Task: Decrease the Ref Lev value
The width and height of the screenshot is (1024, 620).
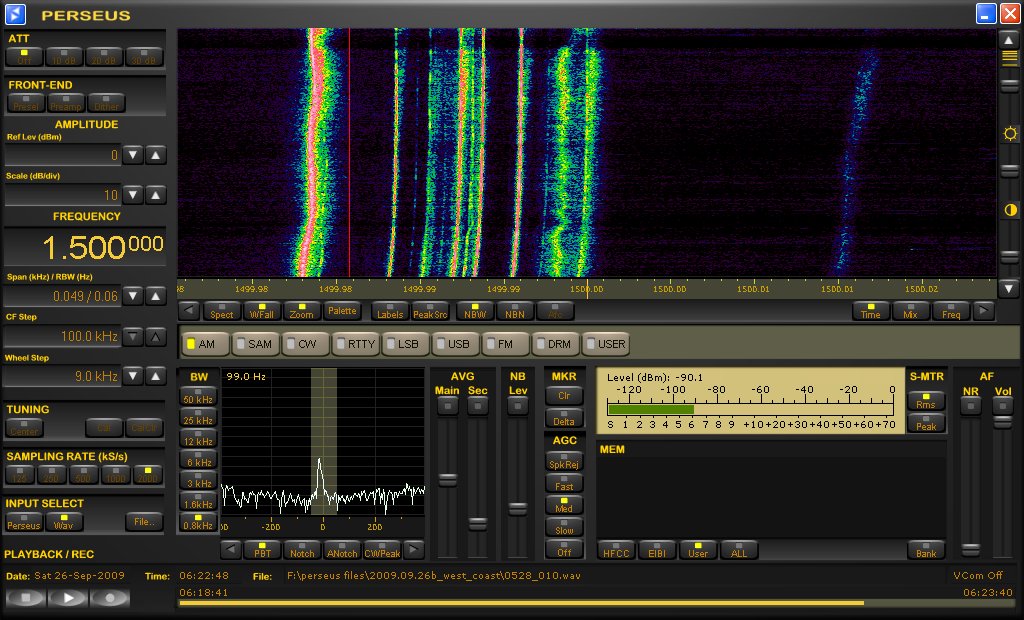Action: [133, 155]
